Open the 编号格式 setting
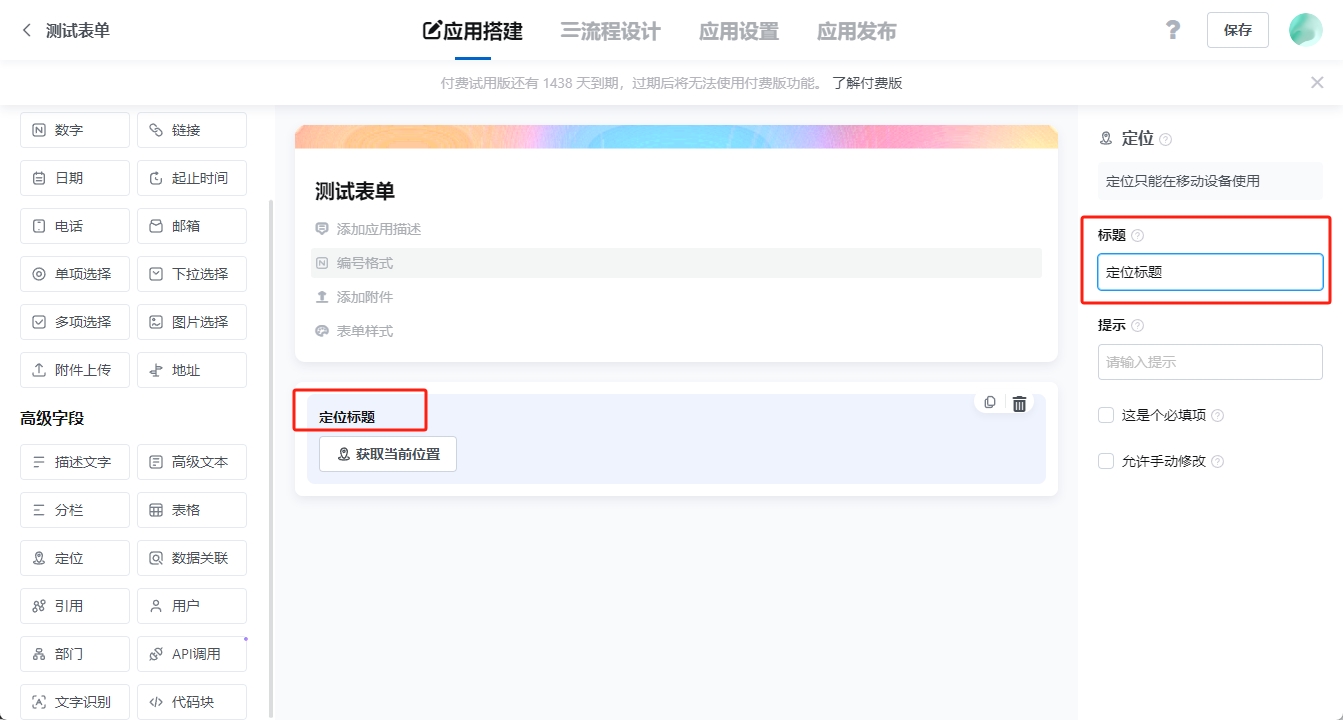This screenshot has width=1343, height=720. [x=364, y=263]
